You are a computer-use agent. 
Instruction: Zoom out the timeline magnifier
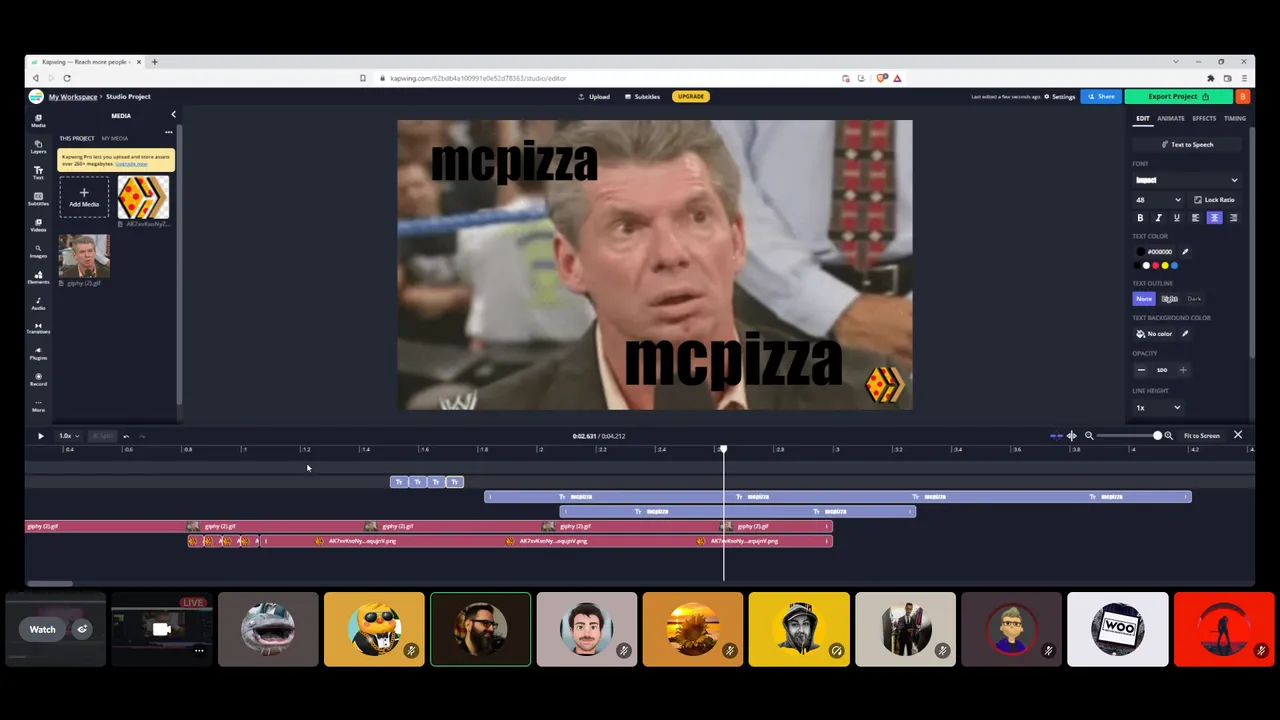1089,436
